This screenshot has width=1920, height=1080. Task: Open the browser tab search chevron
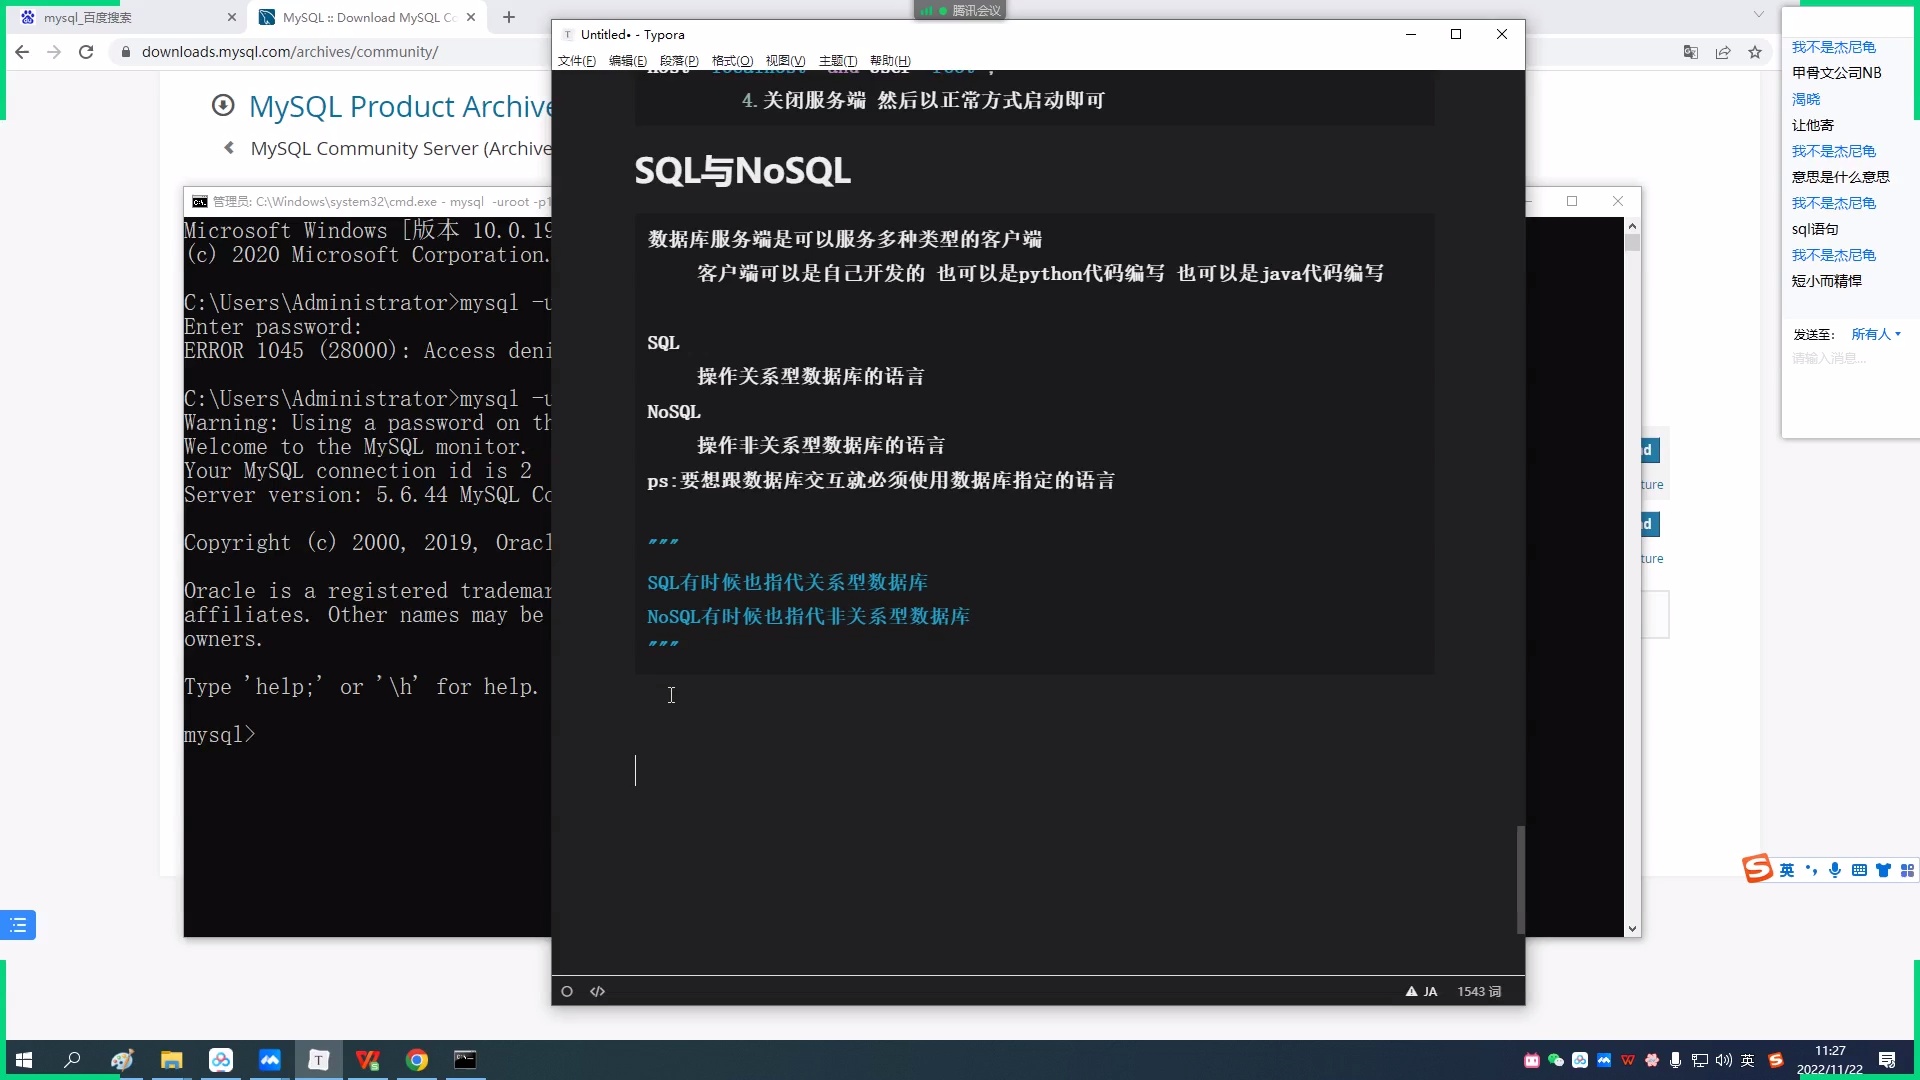coord(1758,15)
